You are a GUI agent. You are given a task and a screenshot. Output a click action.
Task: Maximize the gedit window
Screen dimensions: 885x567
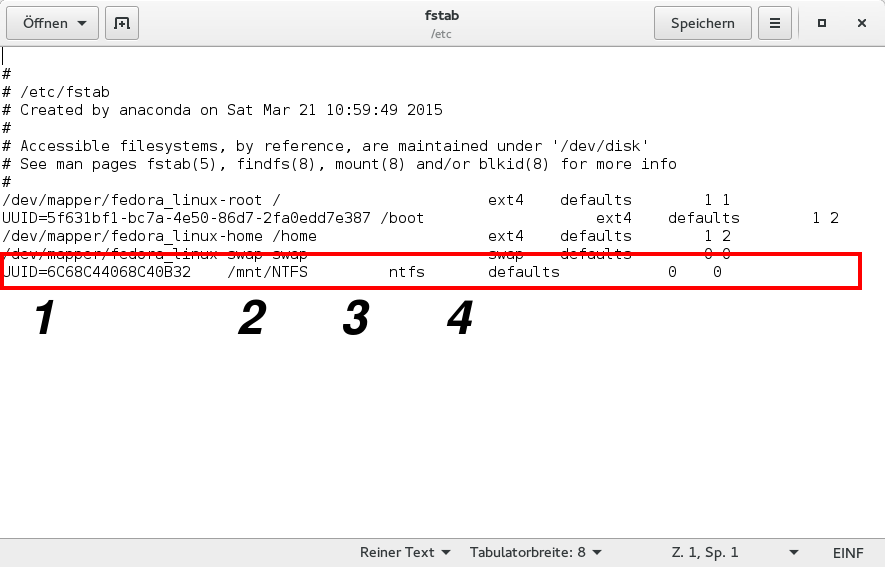pos(822,23)
